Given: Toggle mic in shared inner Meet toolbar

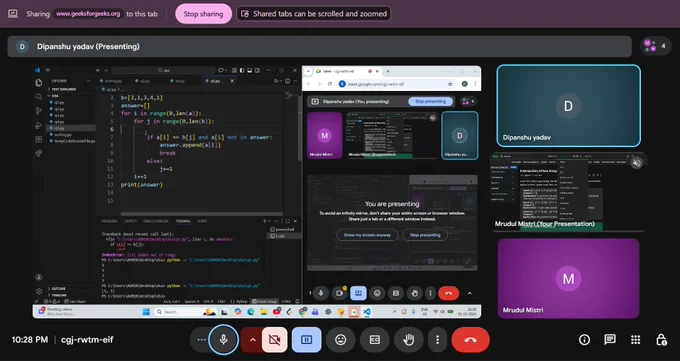Looking at the screenshot, I should [x=320, y=293].
